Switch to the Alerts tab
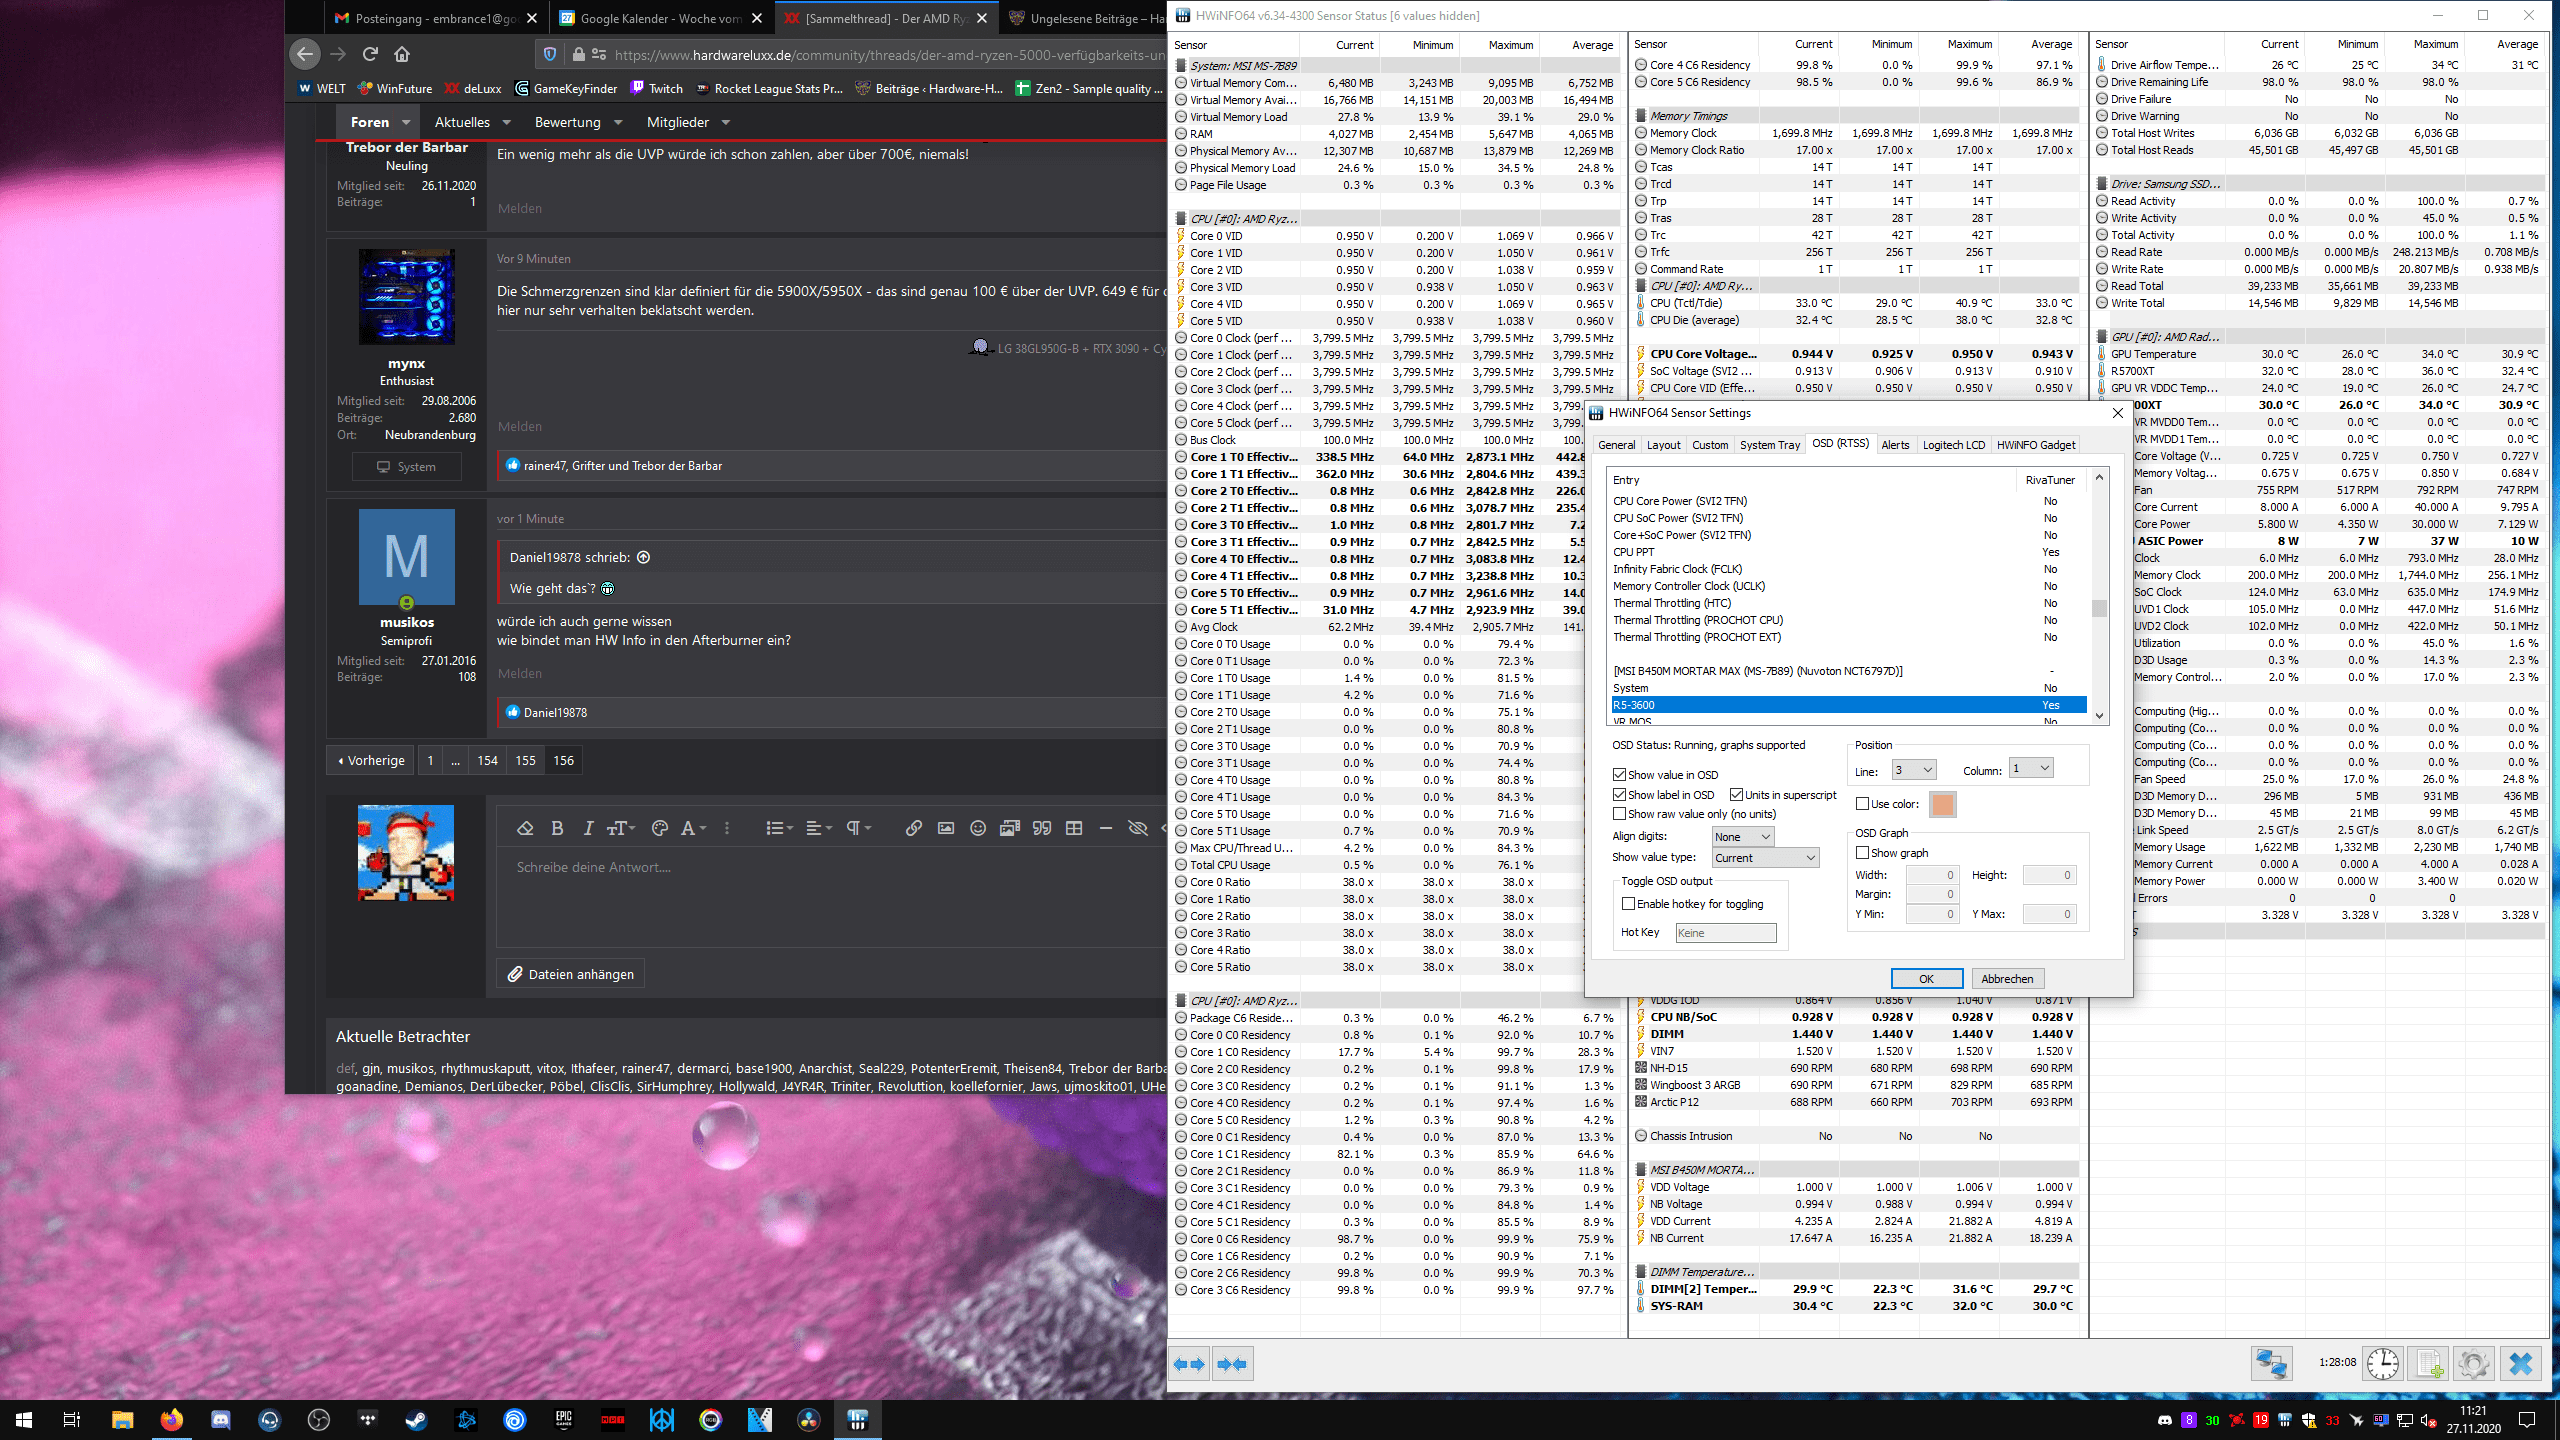The image size is (2560, 1440). coord(1894,445)
